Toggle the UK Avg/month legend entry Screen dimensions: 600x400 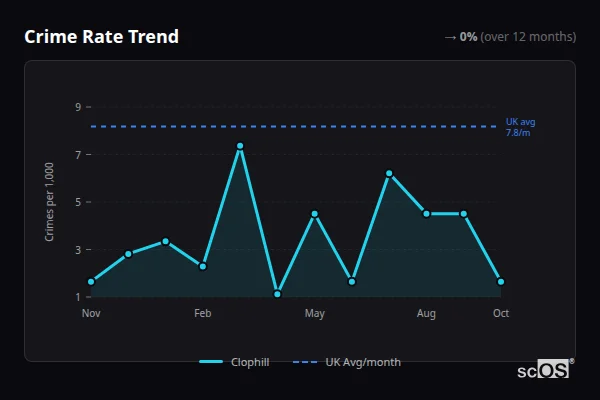pyautogui.click(x=347, y=362)
